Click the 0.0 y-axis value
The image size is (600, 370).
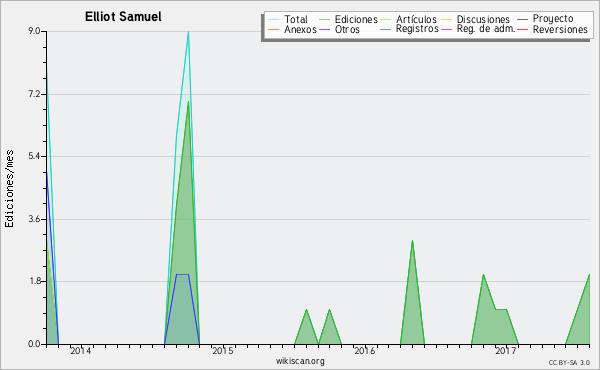tap(34, 344)
